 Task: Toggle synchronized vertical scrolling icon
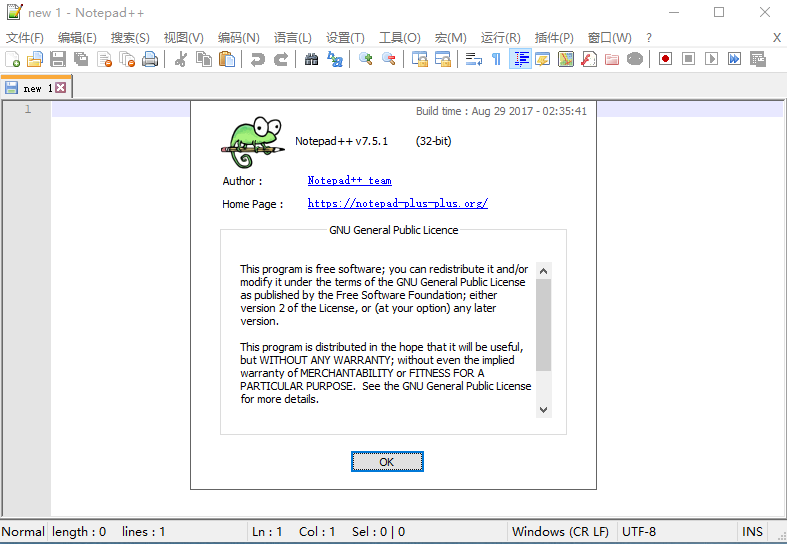coord(420,59)
